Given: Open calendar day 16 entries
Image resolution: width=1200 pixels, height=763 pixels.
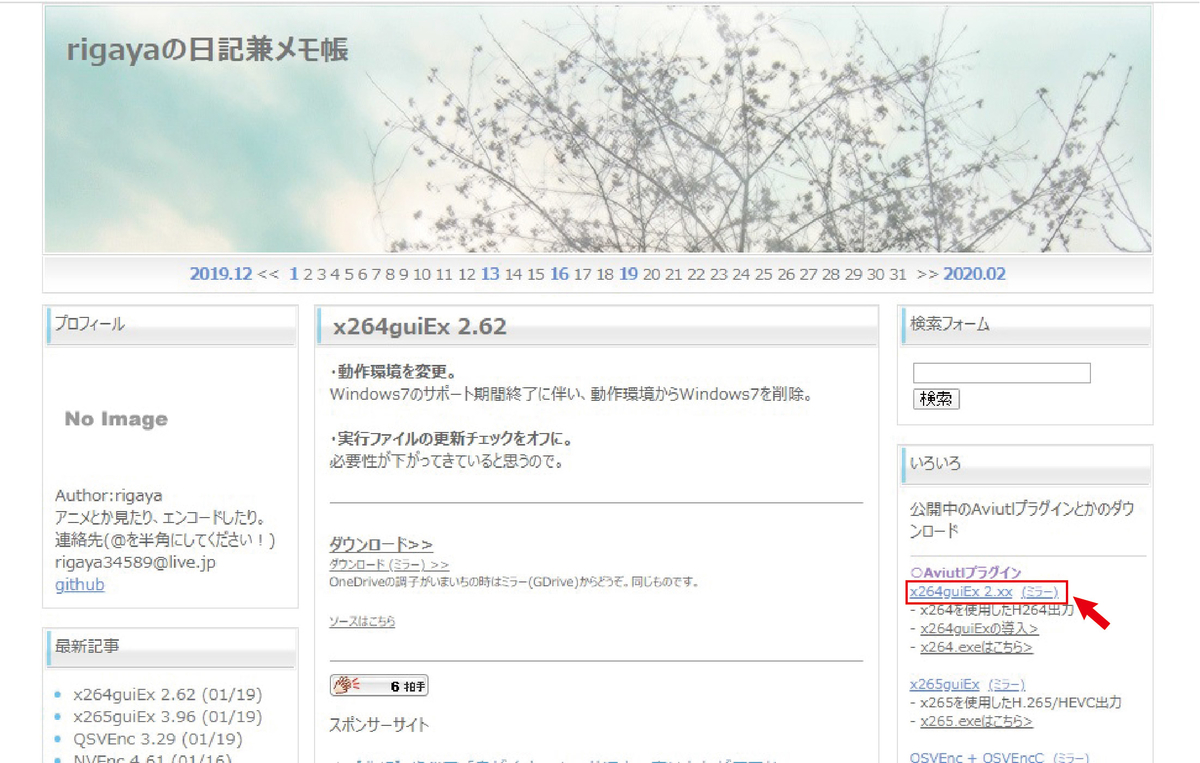Looking at the screenshot, I should pos(559,274).
